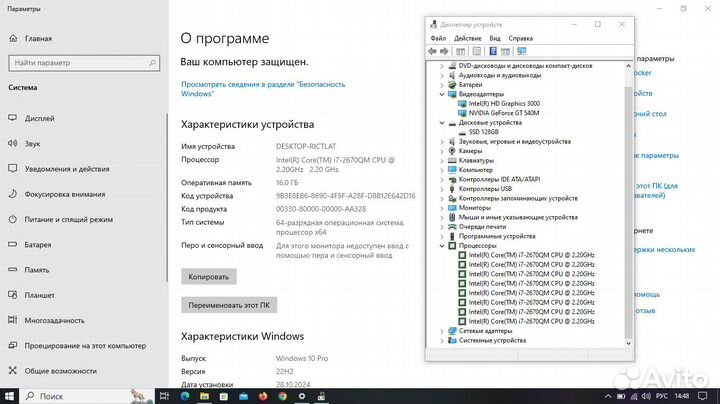Open Task View on the taskbar
The height and width of the screenshot is (404, 720).
click(x=164, y=396)
